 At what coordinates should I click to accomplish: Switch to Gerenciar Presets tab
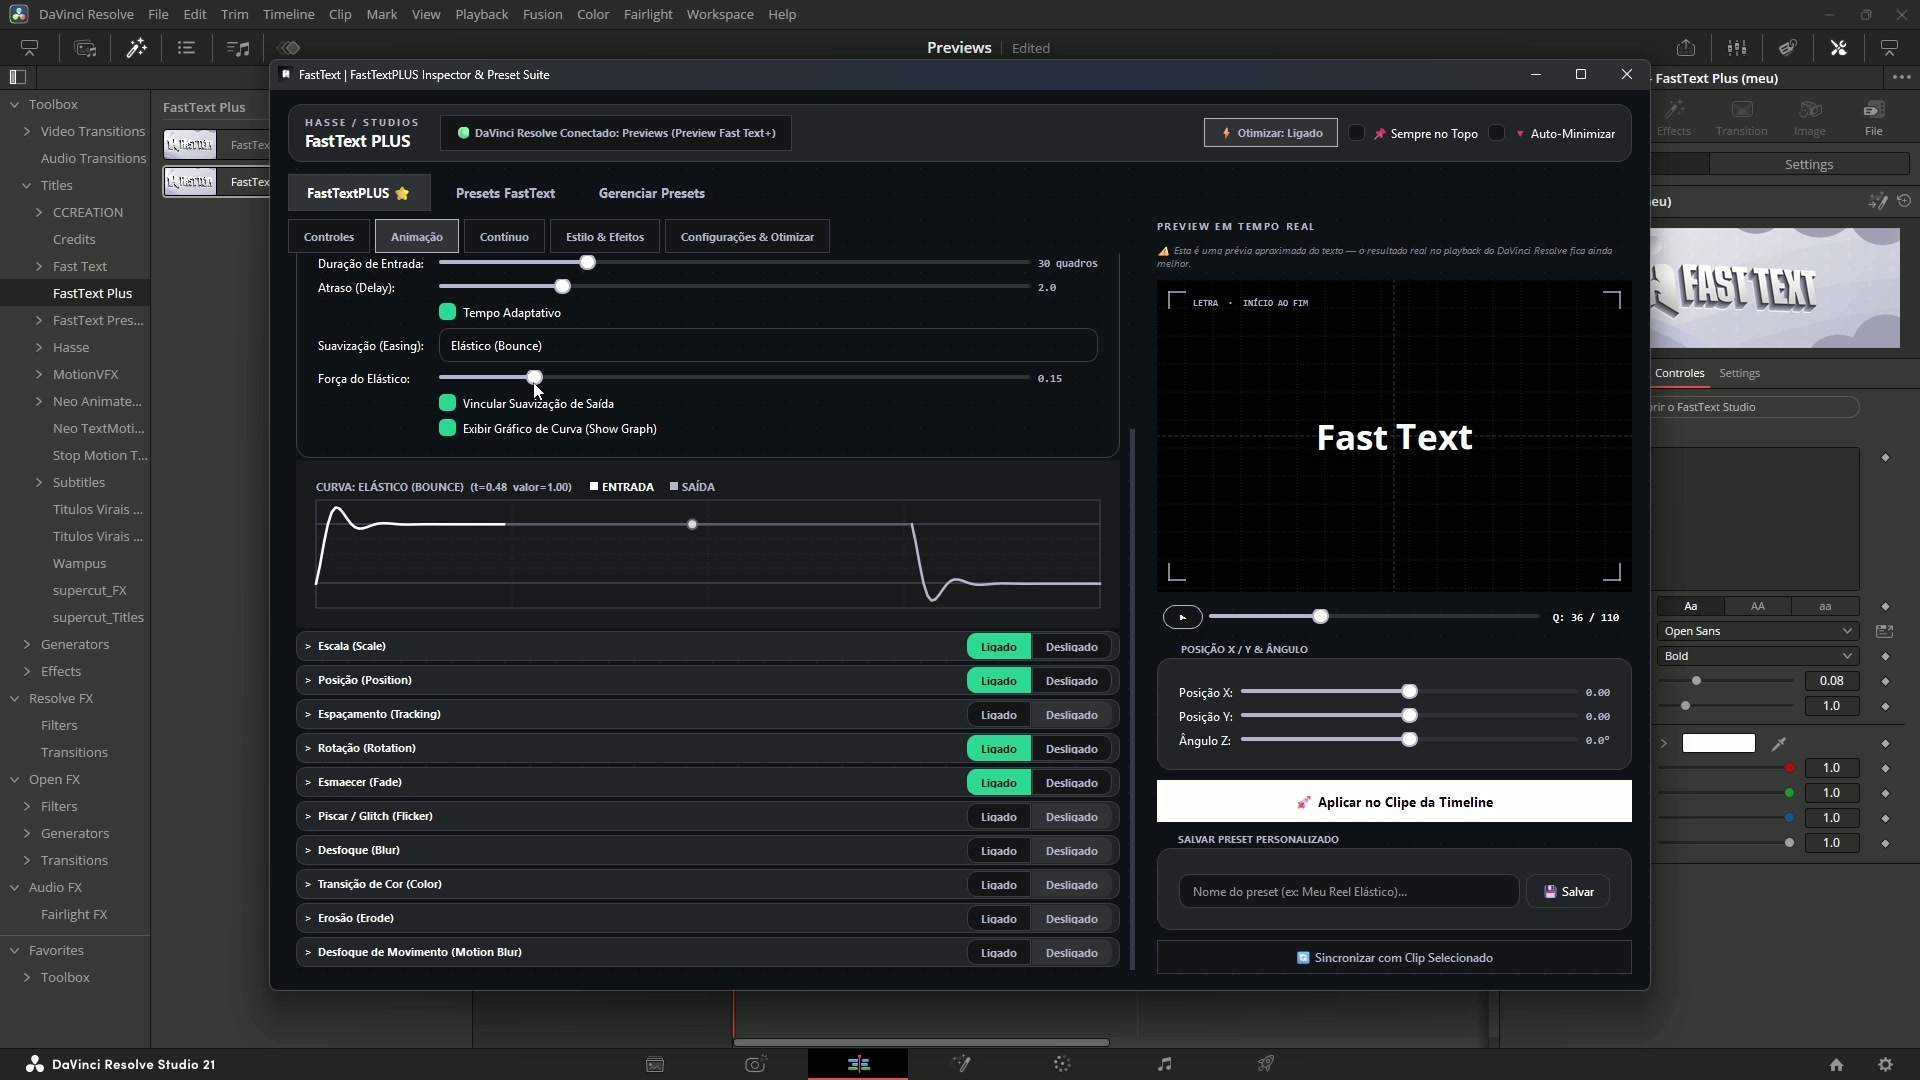[651, 193]
